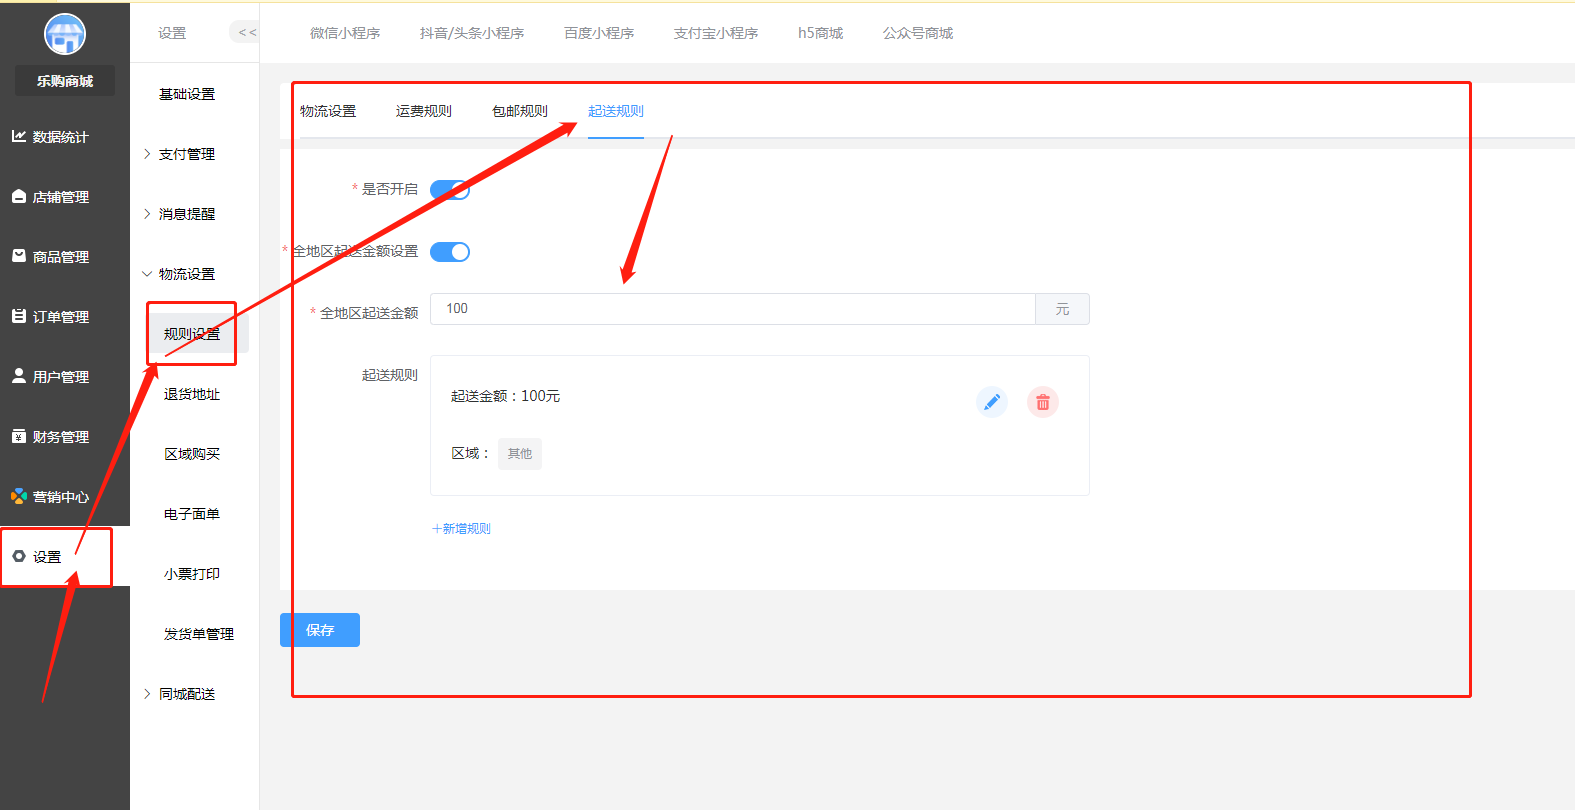Viewport: 1575px width, 810px height.
Task: Switch to the 包邮规则 tab
Action: click(520, 111)
